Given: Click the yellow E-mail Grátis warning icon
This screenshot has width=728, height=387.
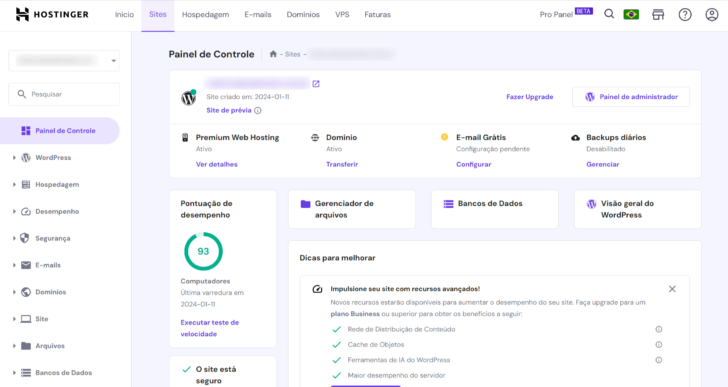Looking at the screenshot, I should pyautogui.click(x=444, y=137).
